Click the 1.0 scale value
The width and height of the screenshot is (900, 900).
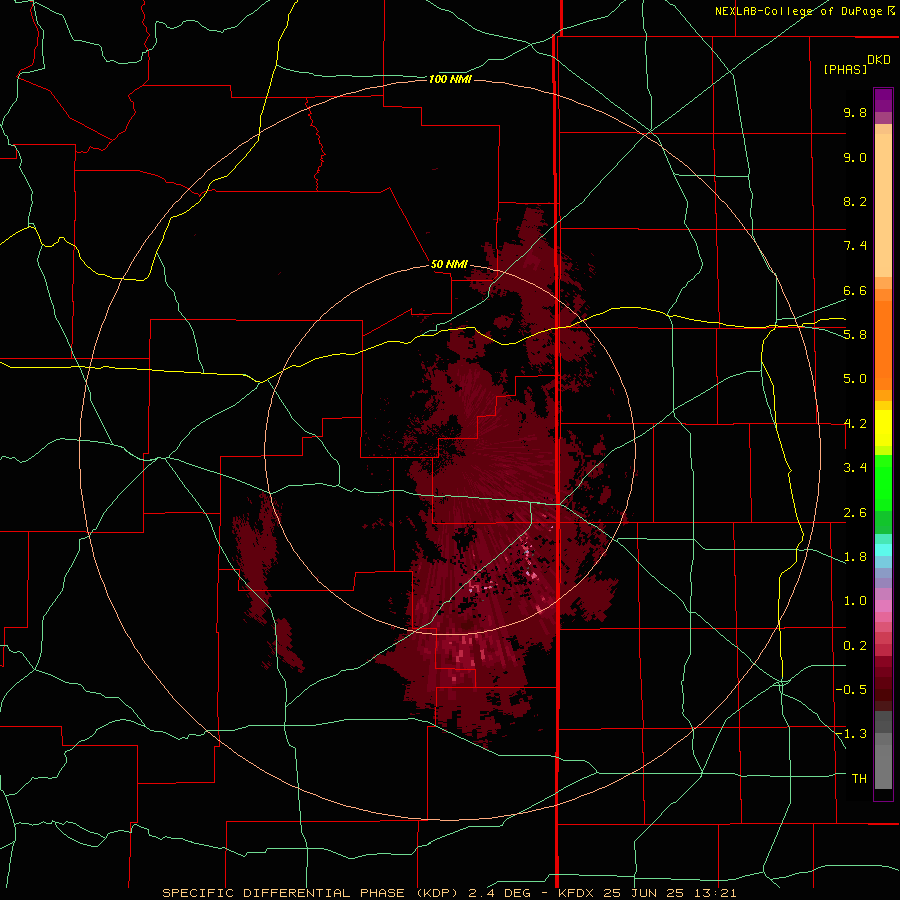click(855, 601)
